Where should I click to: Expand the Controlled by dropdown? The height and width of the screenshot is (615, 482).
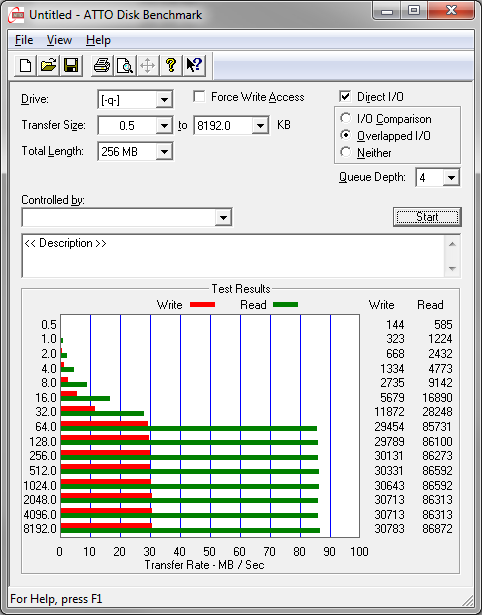223,217
